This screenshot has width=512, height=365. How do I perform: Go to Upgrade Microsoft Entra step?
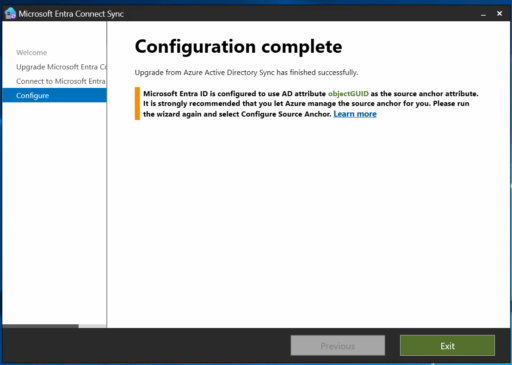coord(61,67)
